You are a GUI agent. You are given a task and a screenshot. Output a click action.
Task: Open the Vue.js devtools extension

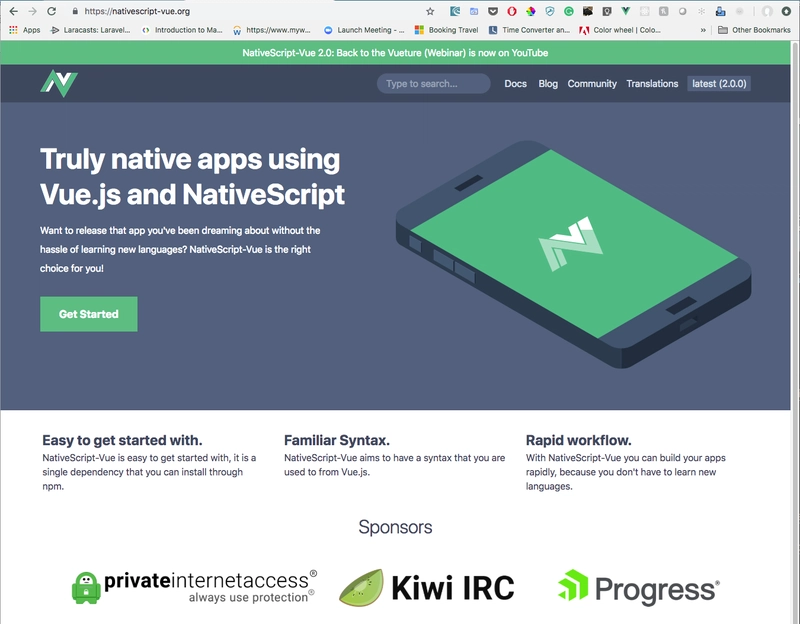[x=626, y=11]
